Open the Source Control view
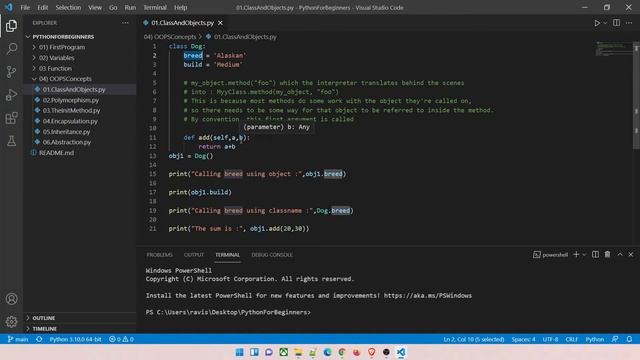This screenshot has height=360, width=640. [11, 72]
